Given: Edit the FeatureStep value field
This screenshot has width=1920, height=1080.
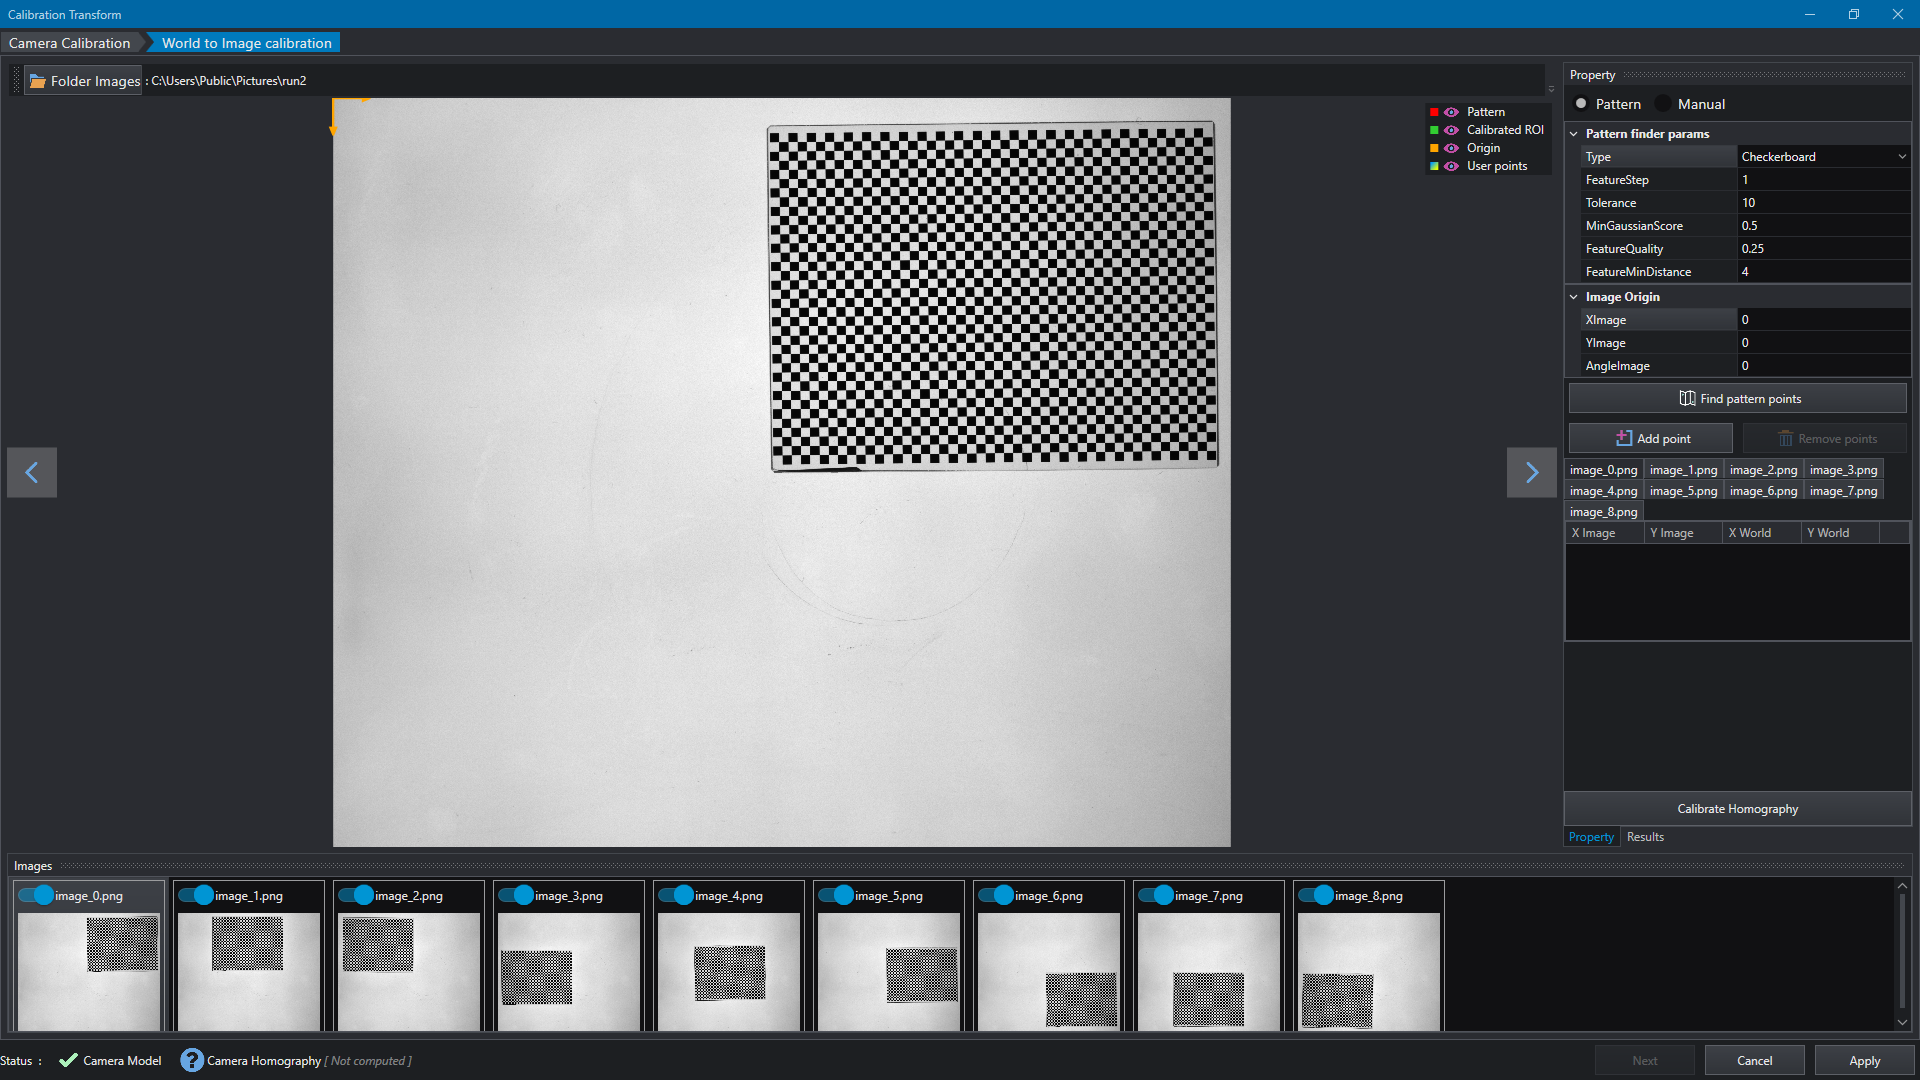Looking at the screenshot, I should tap(1824, 180).
